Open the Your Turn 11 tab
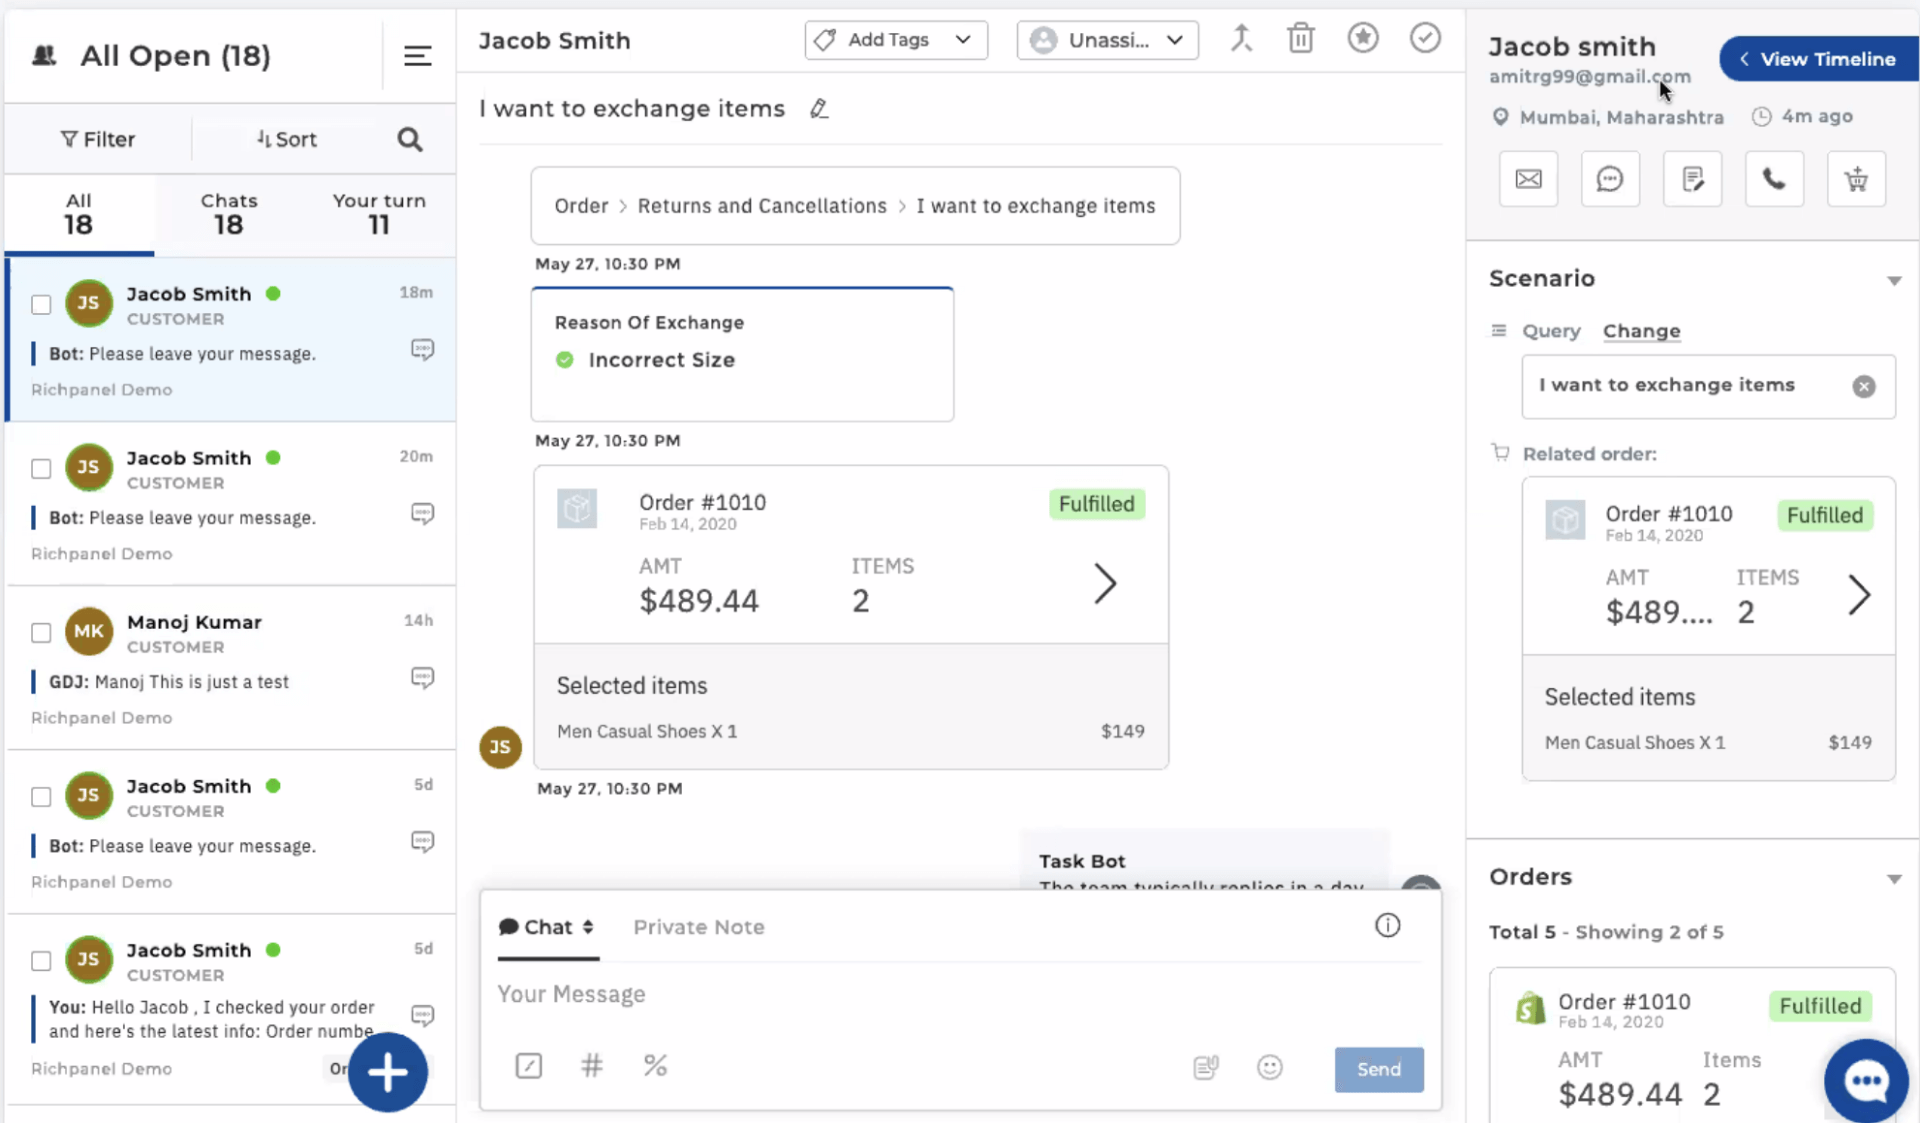 coord(379,213)
